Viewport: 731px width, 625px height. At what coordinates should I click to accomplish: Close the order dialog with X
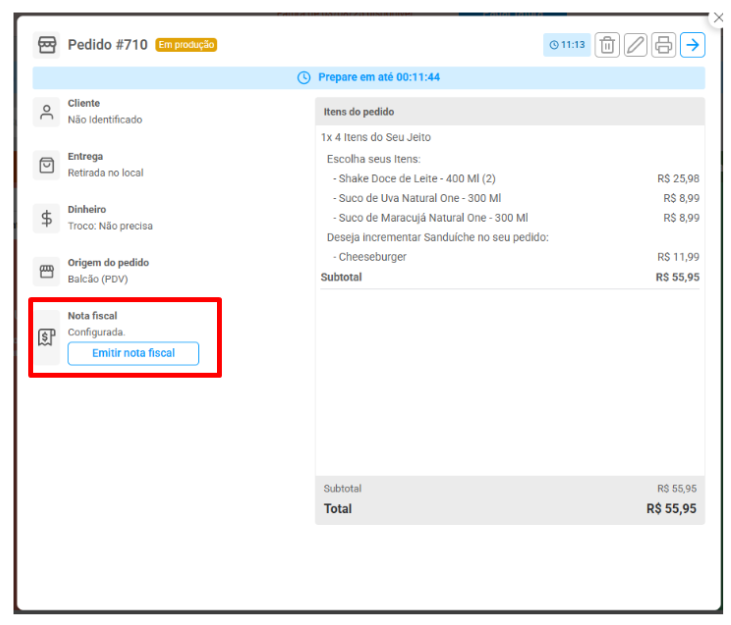click(718, 18)
